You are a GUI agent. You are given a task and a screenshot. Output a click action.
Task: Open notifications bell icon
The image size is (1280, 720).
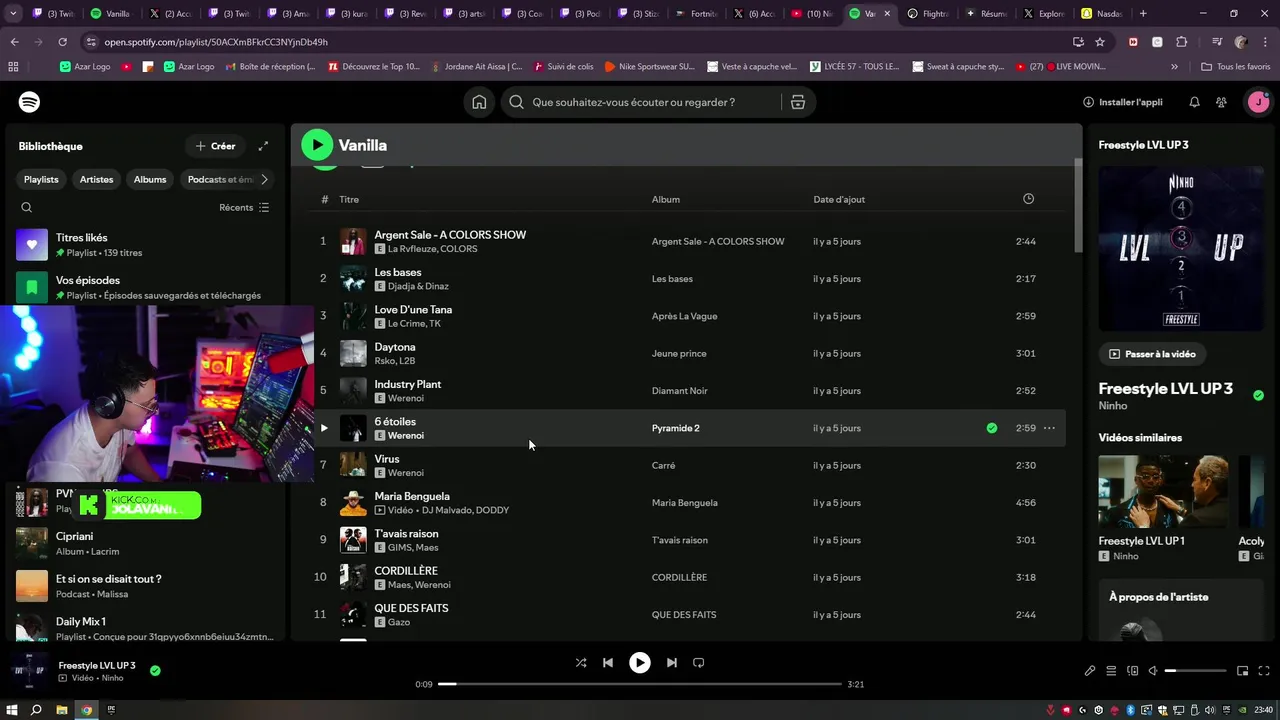click(1194, 102)
